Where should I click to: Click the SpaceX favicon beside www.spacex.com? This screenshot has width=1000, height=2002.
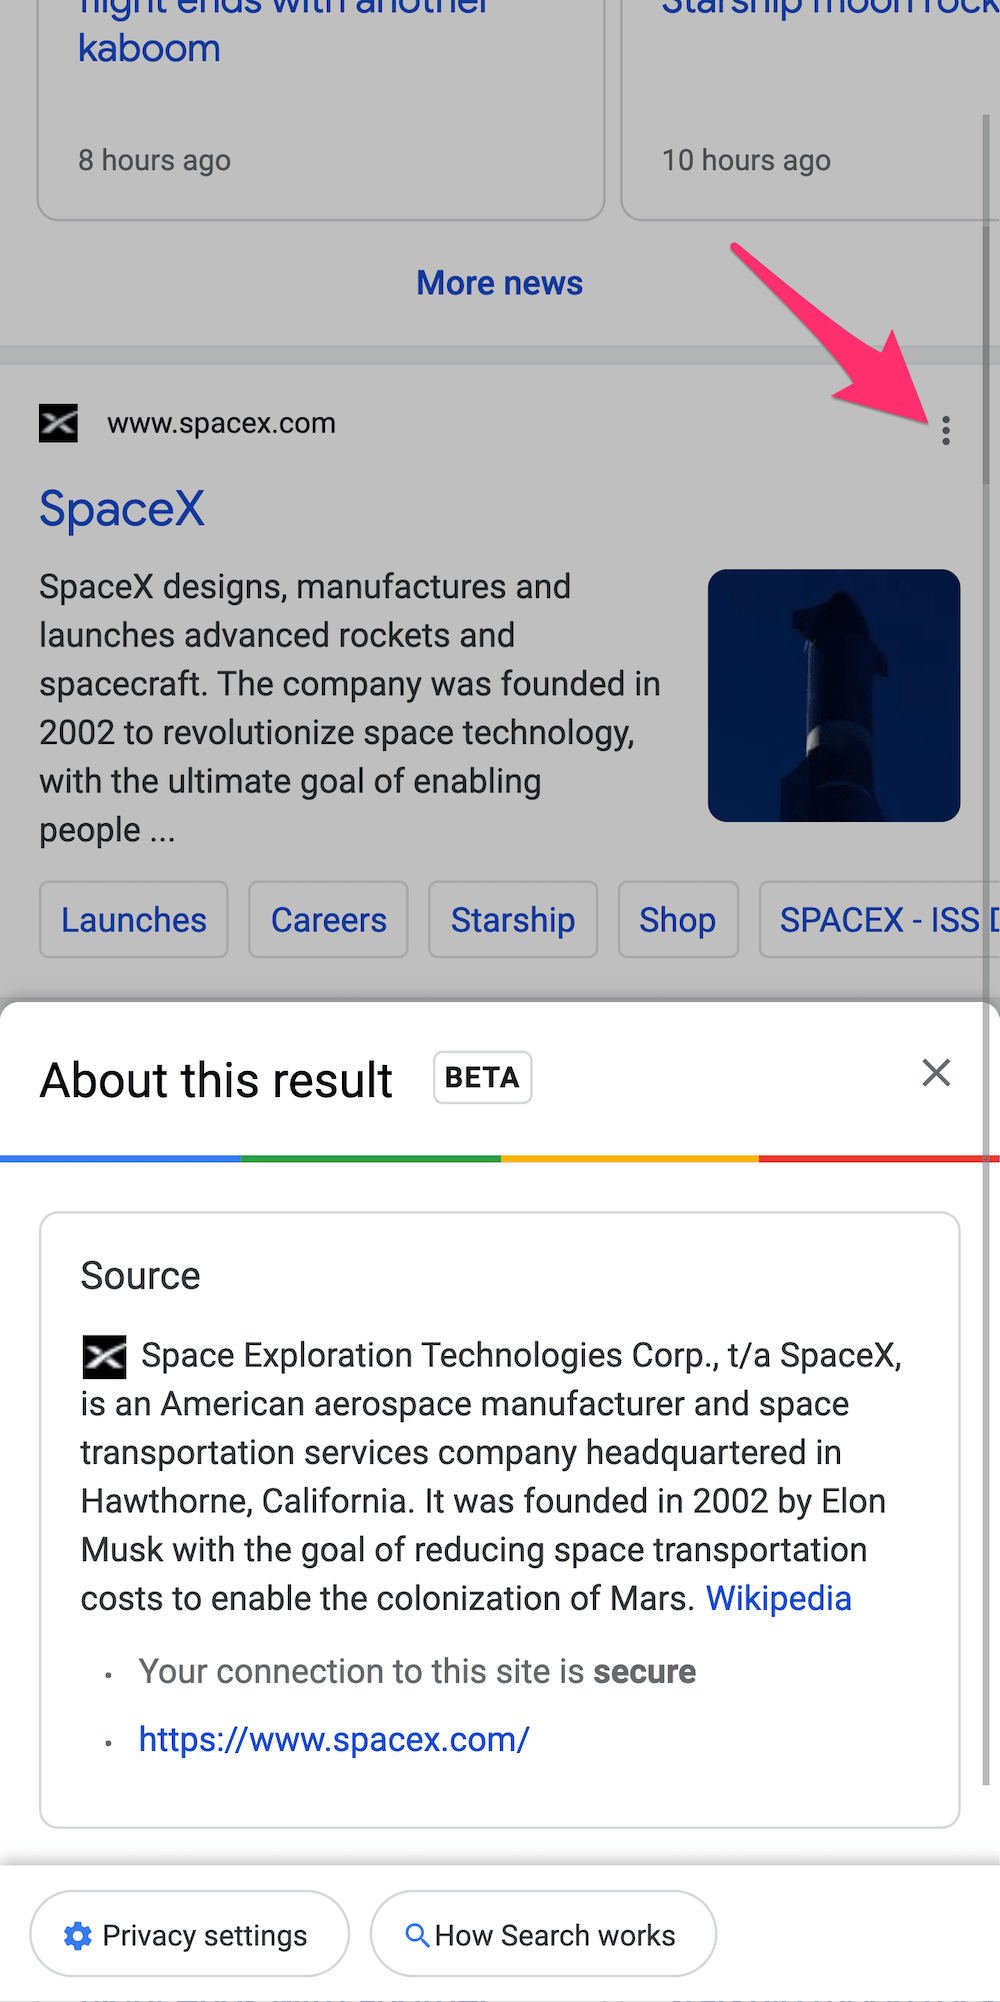tap(58, 423)
